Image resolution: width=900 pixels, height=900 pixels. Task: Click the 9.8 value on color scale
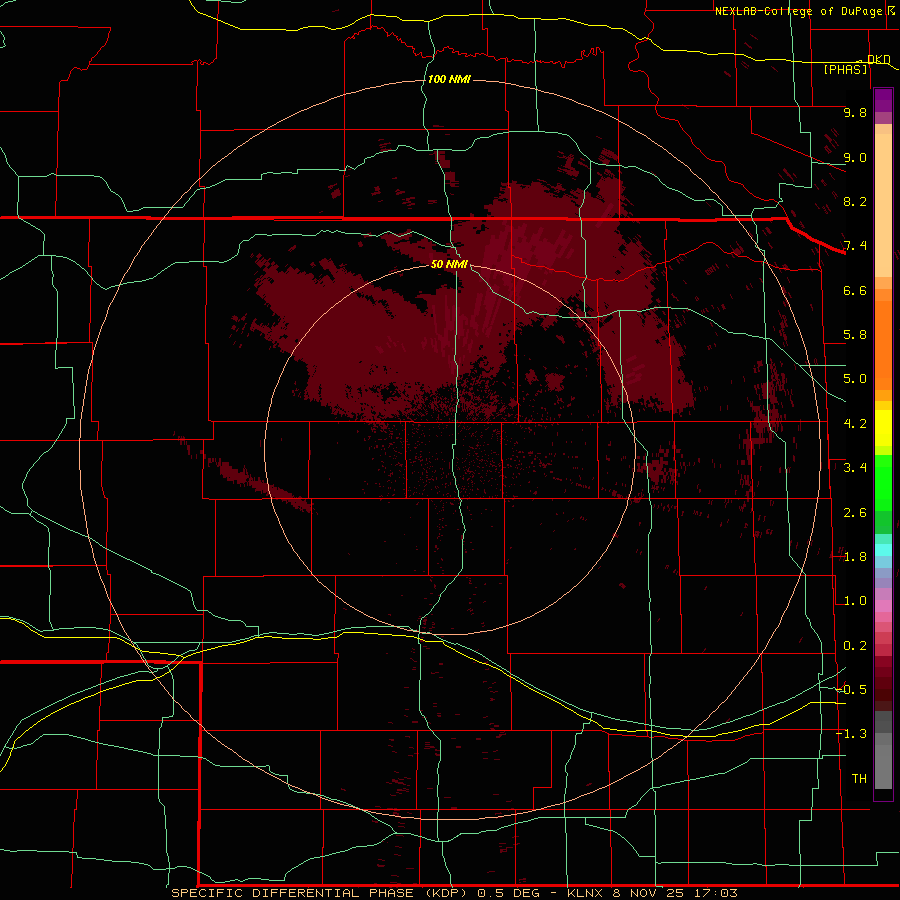(x=855, y=112)
